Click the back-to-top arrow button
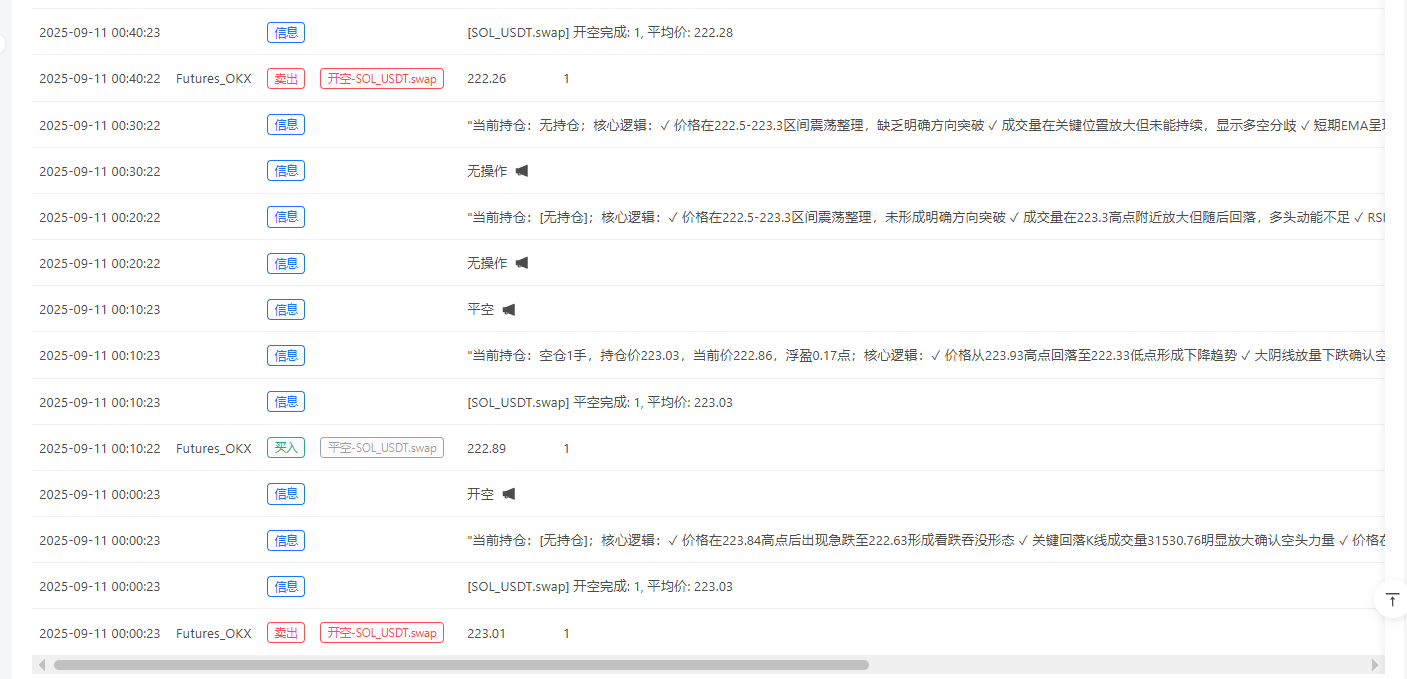The image size is (1407, 679). pyautogui.click(x=1392, y=599)
